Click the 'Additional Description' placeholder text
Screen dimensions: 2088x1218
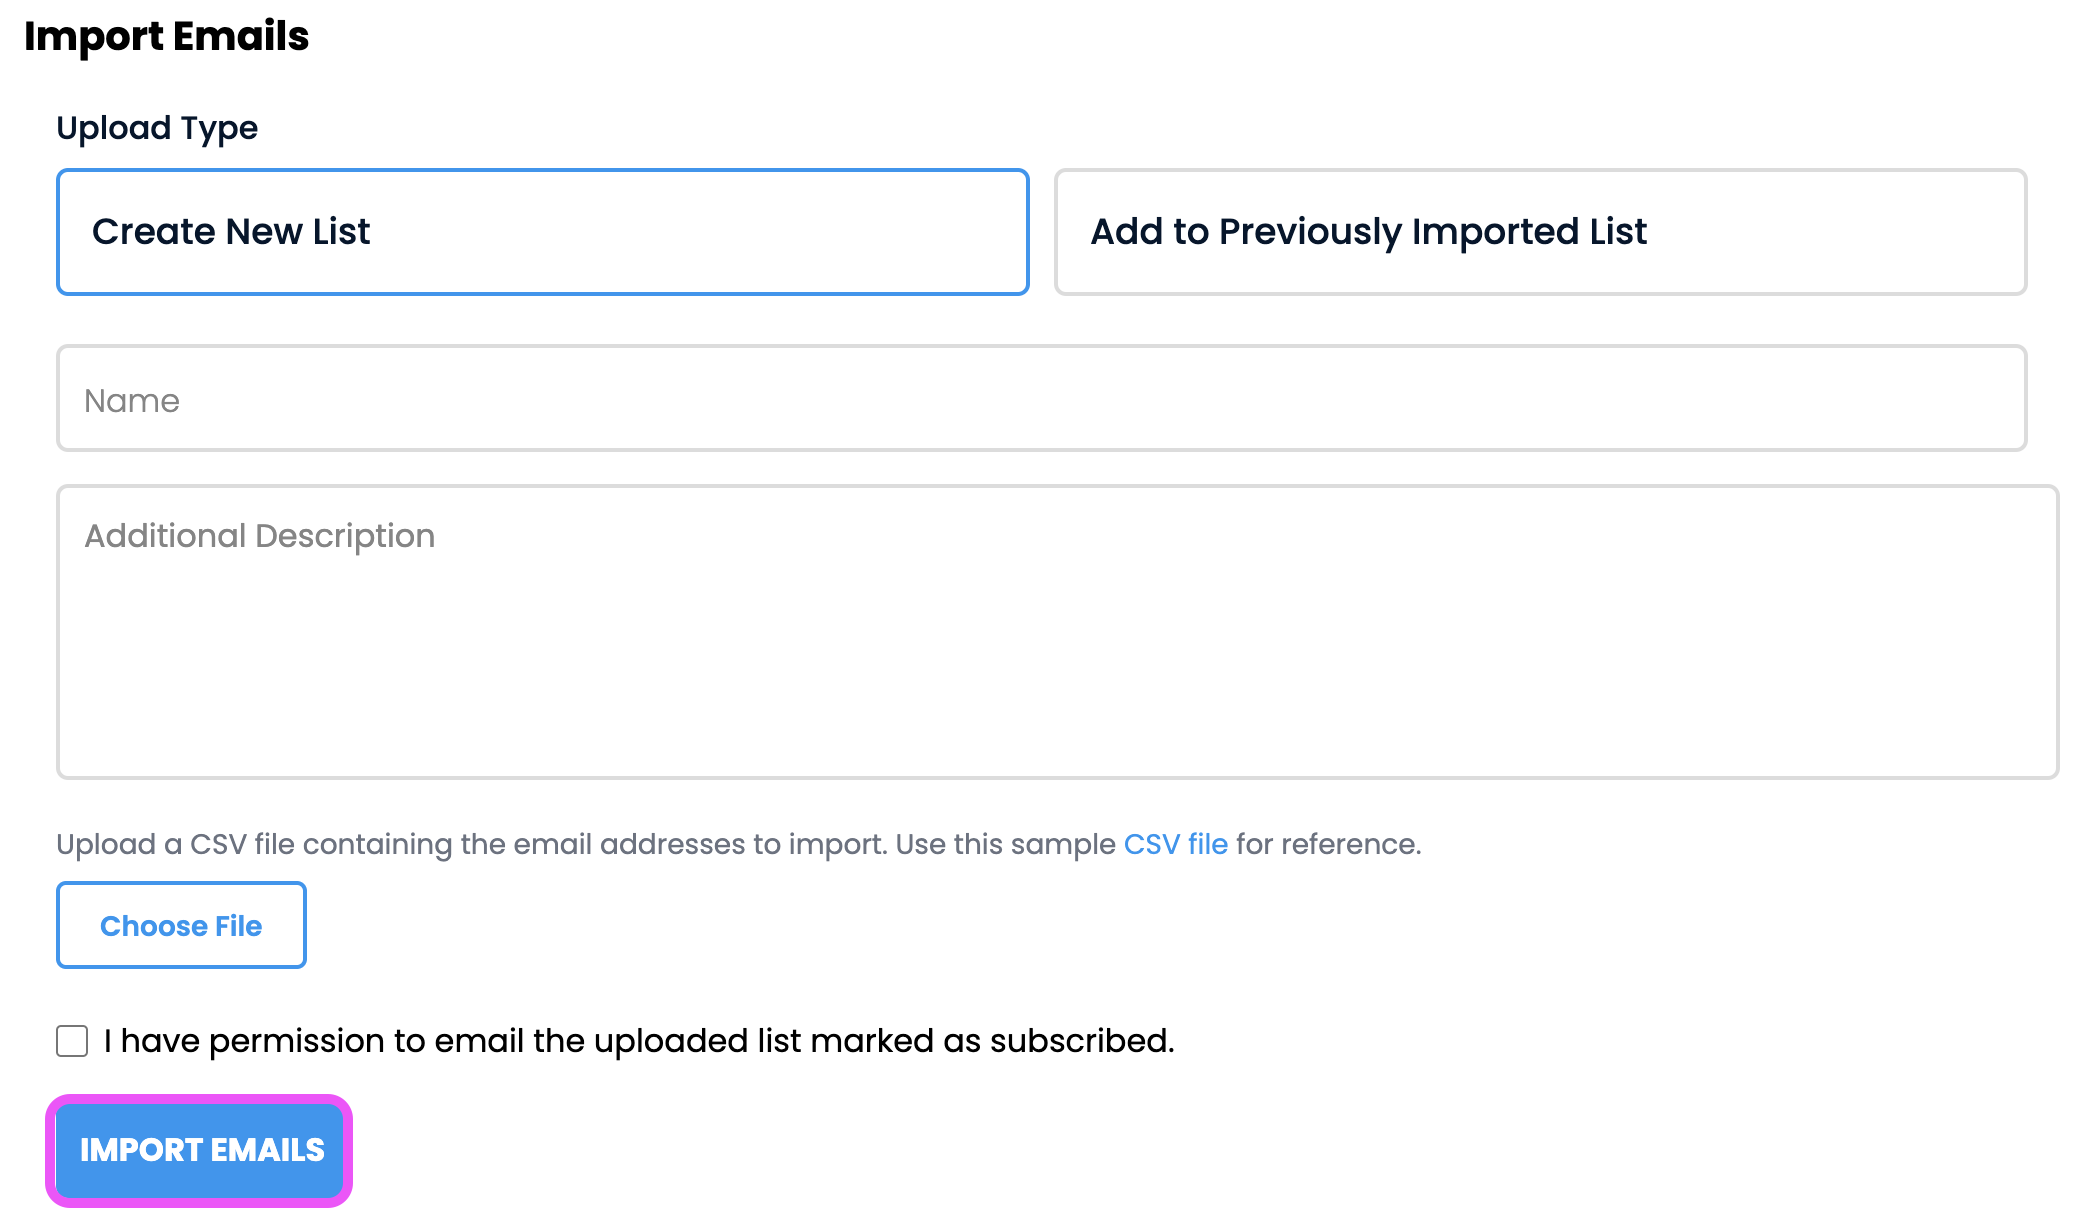[260, 536]
